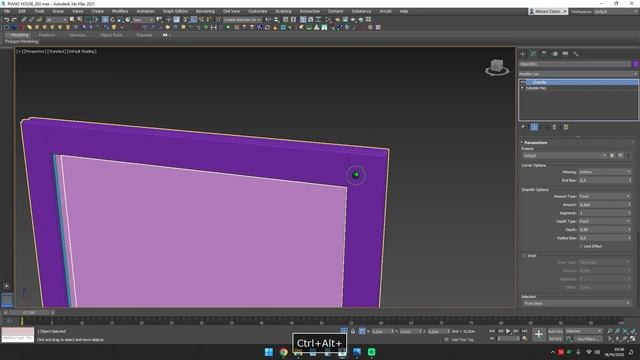The image size is (640, 360).
Task: Enable the Inset checkbox
Action: click(x=524, y=256)
